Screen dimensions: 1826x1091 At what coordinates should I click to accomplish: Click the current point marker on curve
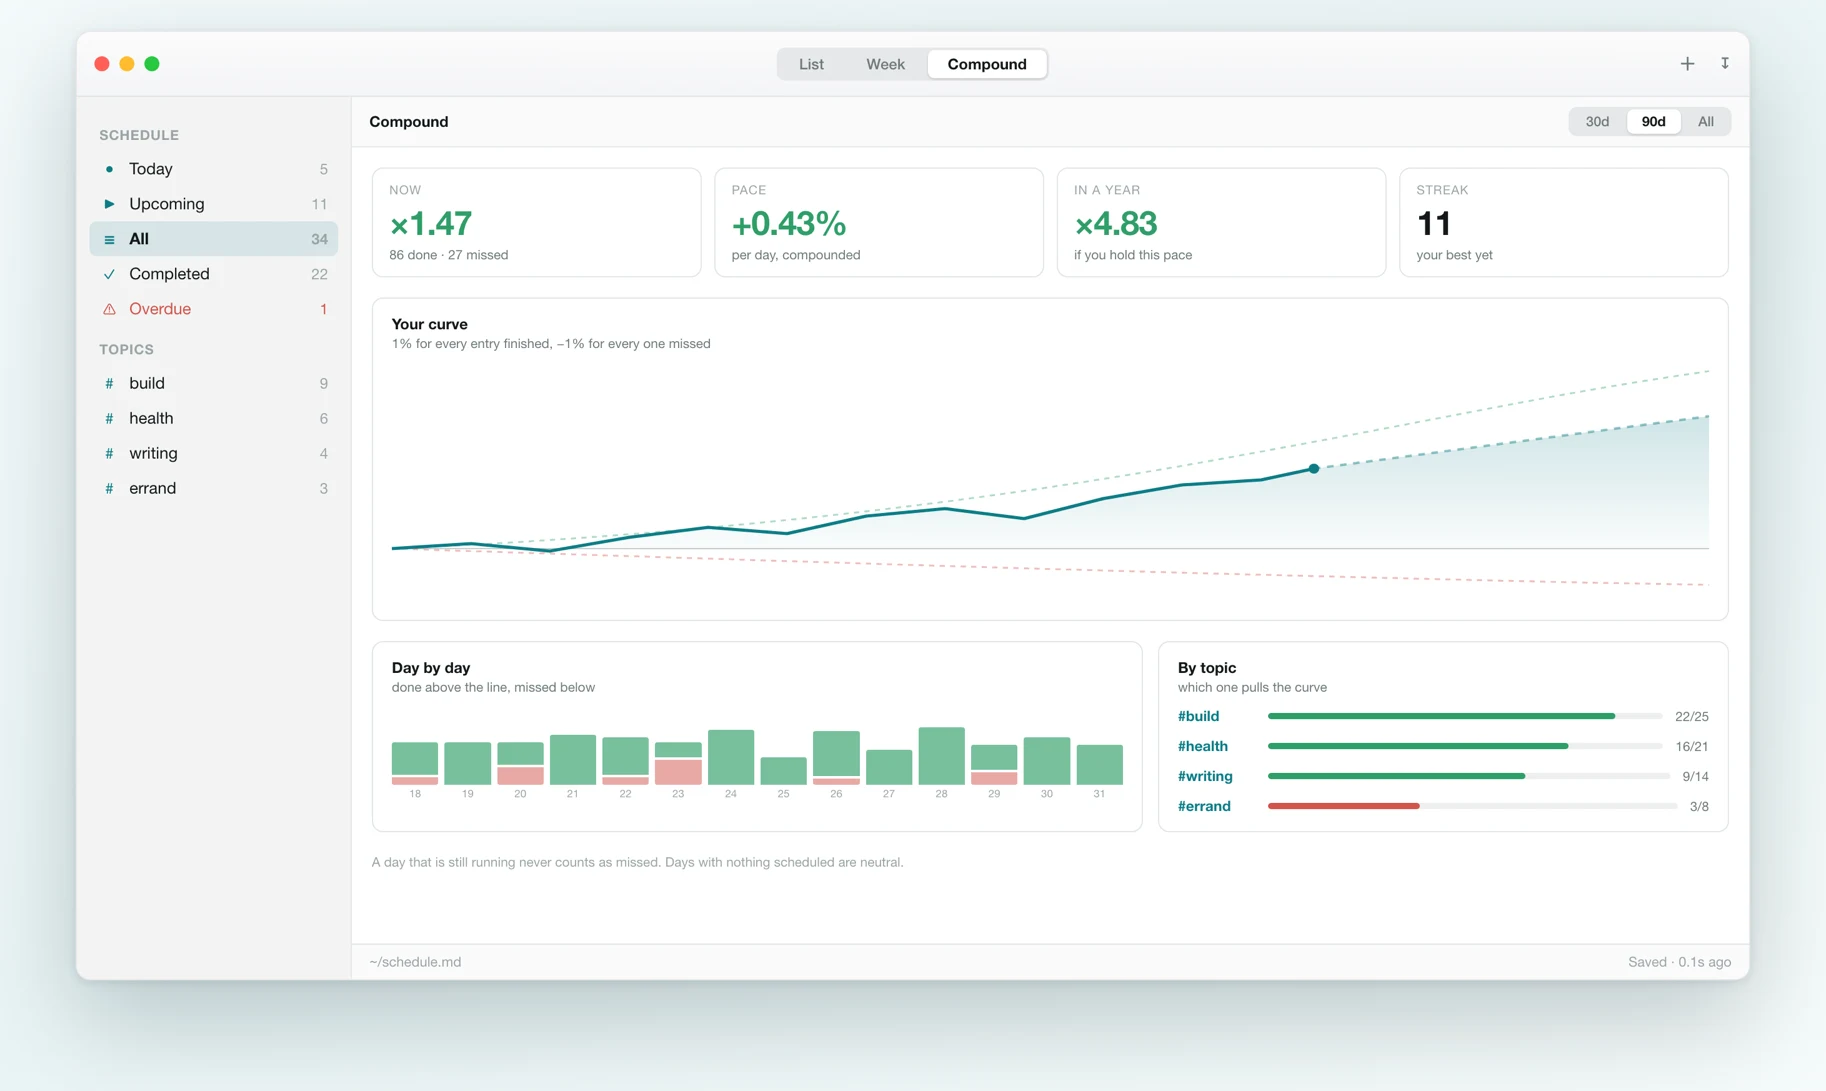1314,468
